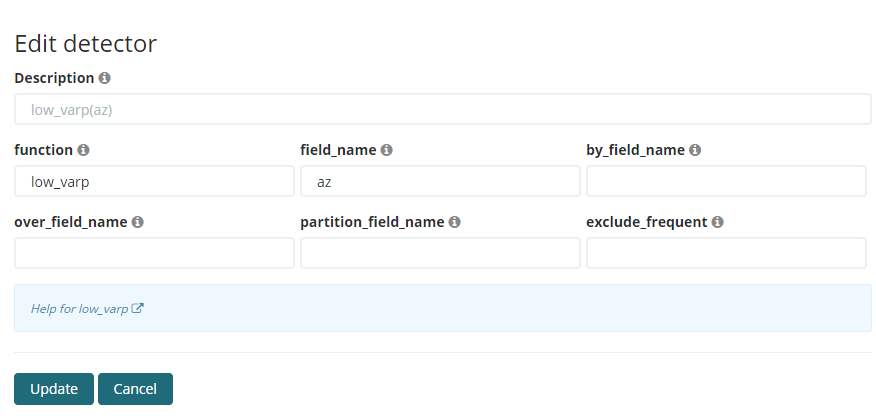Click the partition_field_name info icon

[x=454, y=222]
